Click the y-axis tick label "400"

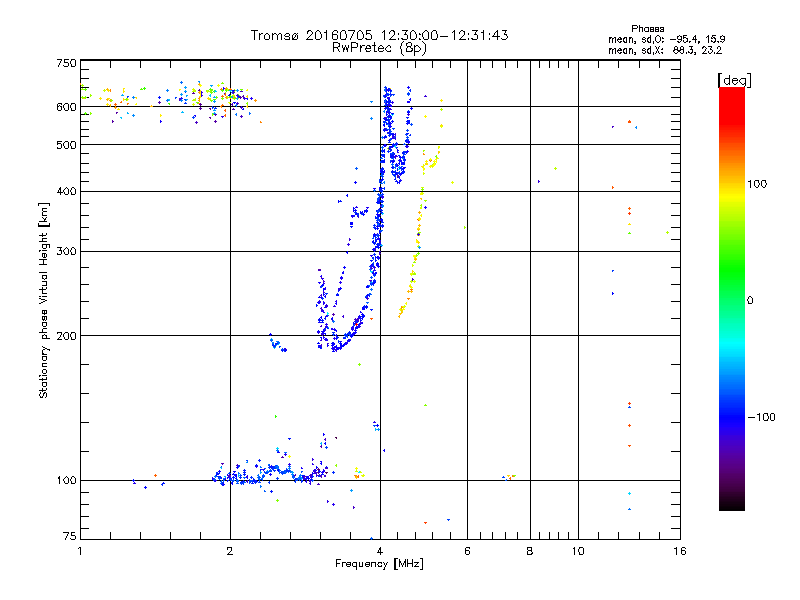(66, 192)
